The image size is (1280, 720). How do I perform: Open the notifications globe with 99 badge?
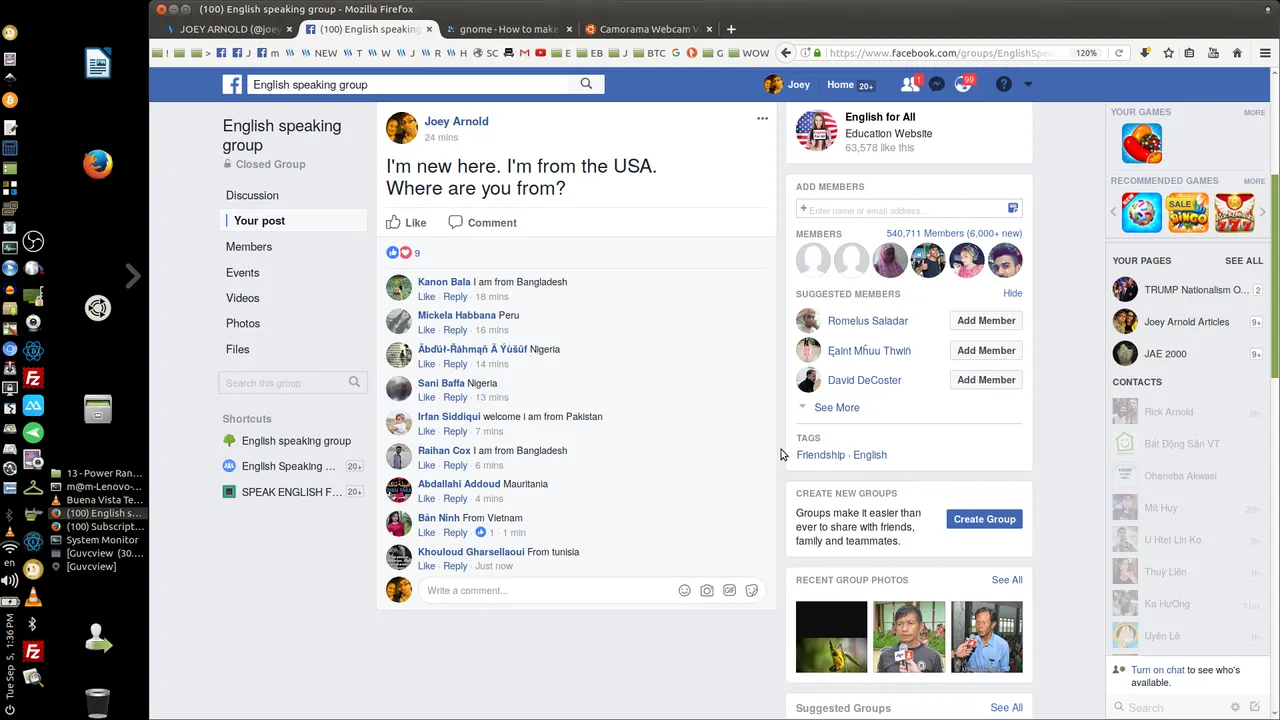(963, 85)
